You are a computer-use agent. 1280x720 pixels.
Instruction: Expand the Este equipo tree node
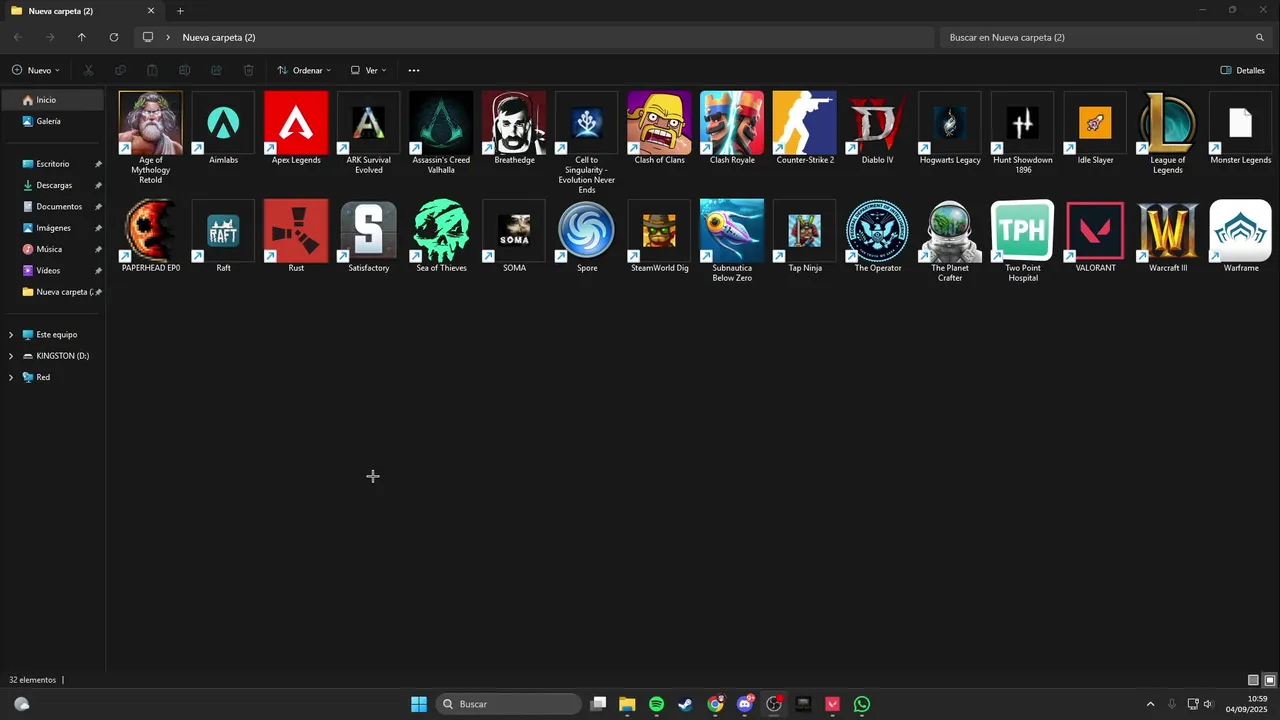[x=11, y=335]
